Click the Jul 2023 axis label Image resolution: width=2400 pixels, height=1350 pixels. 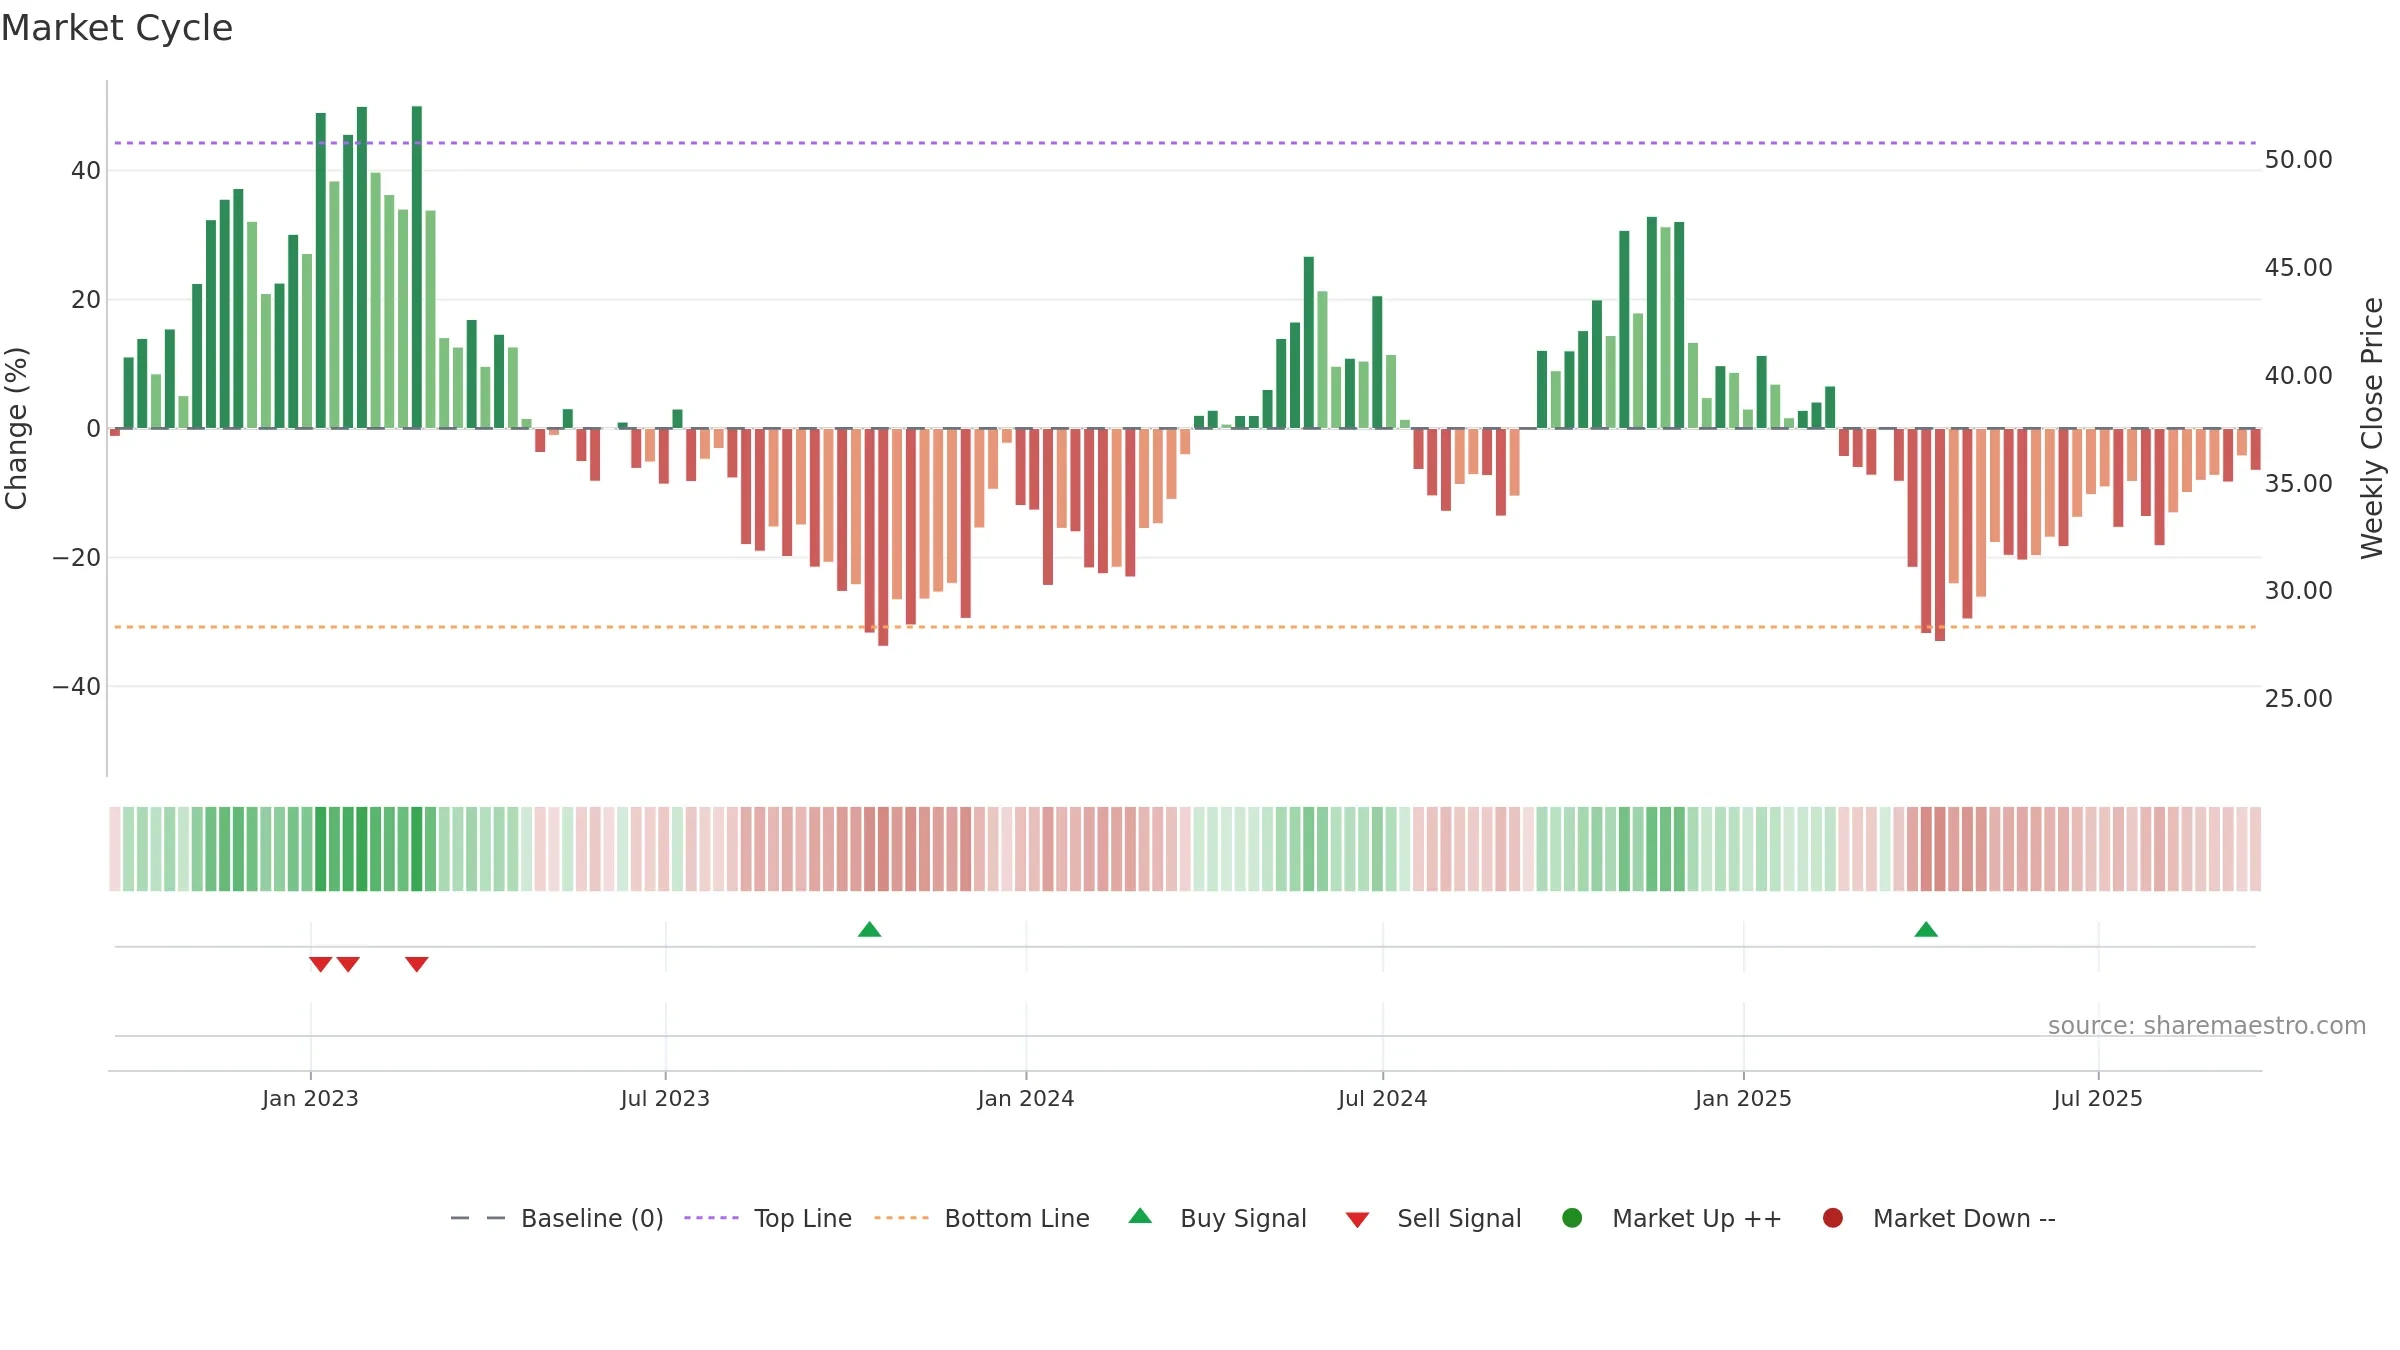665,1098
